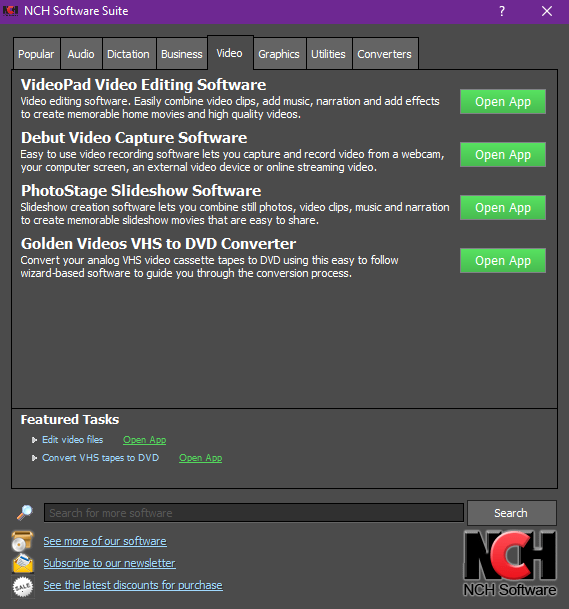The width and height of the screenshot is (569, 609).
Task: Open App for Golden Videos VHS Converter
Action: (503, 261)
